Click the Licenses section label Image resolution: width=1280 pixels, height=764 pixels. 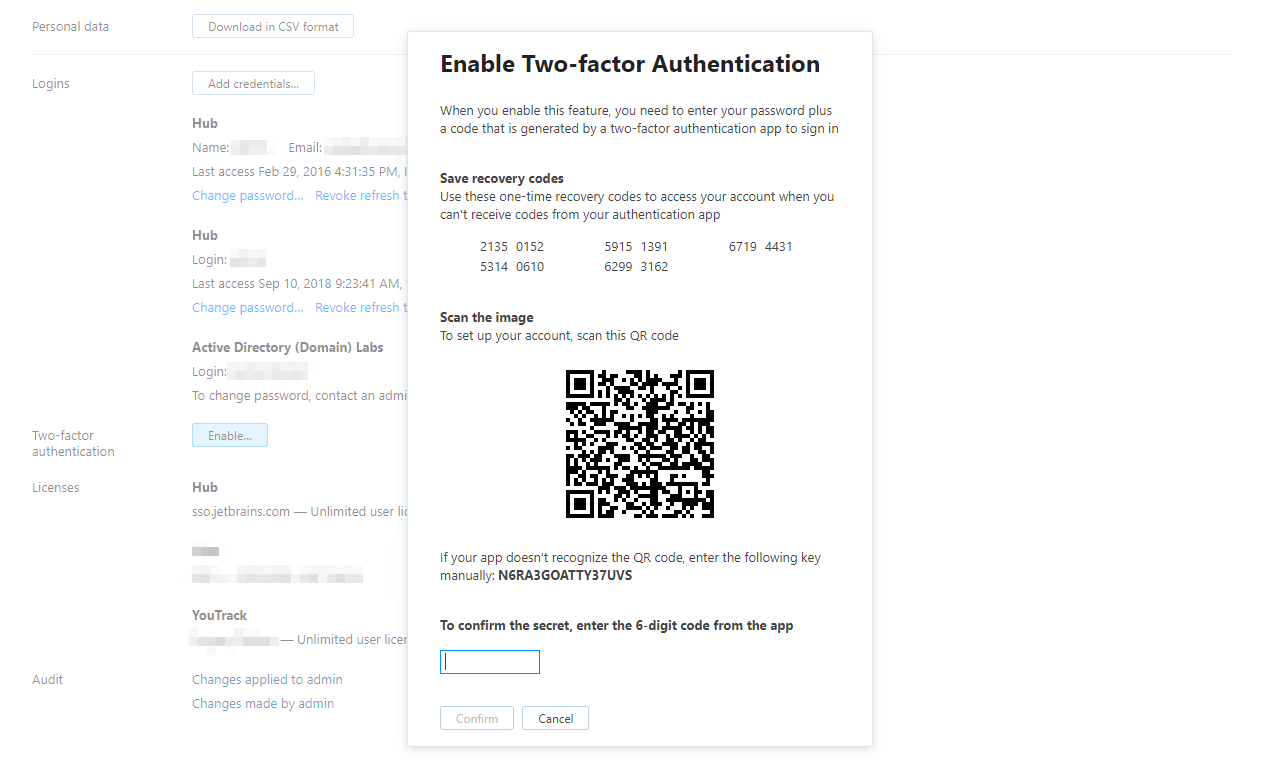[x=56, y=487]
